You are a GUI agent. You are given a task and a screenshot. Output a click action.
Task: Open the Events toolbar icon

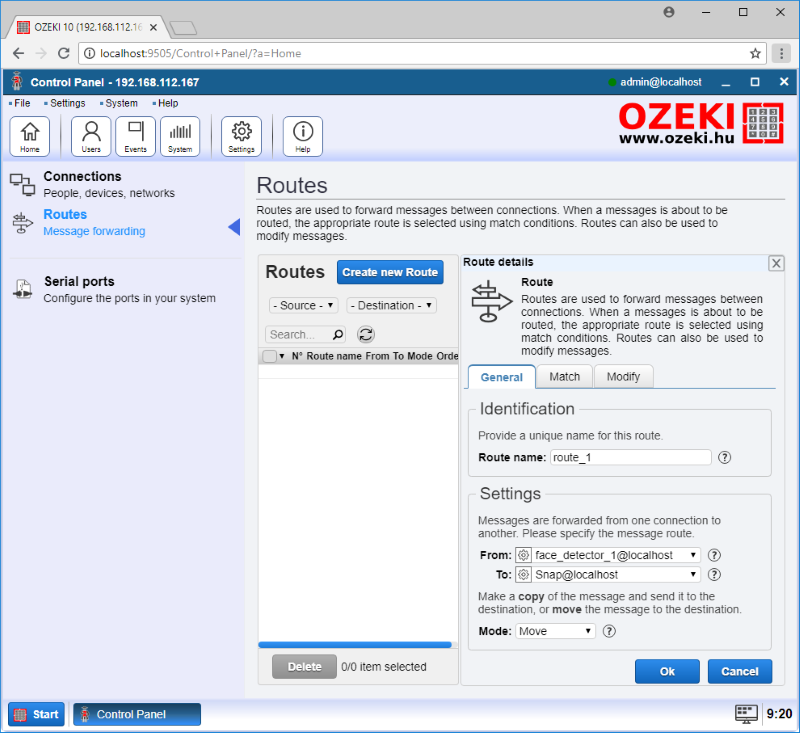135,136
